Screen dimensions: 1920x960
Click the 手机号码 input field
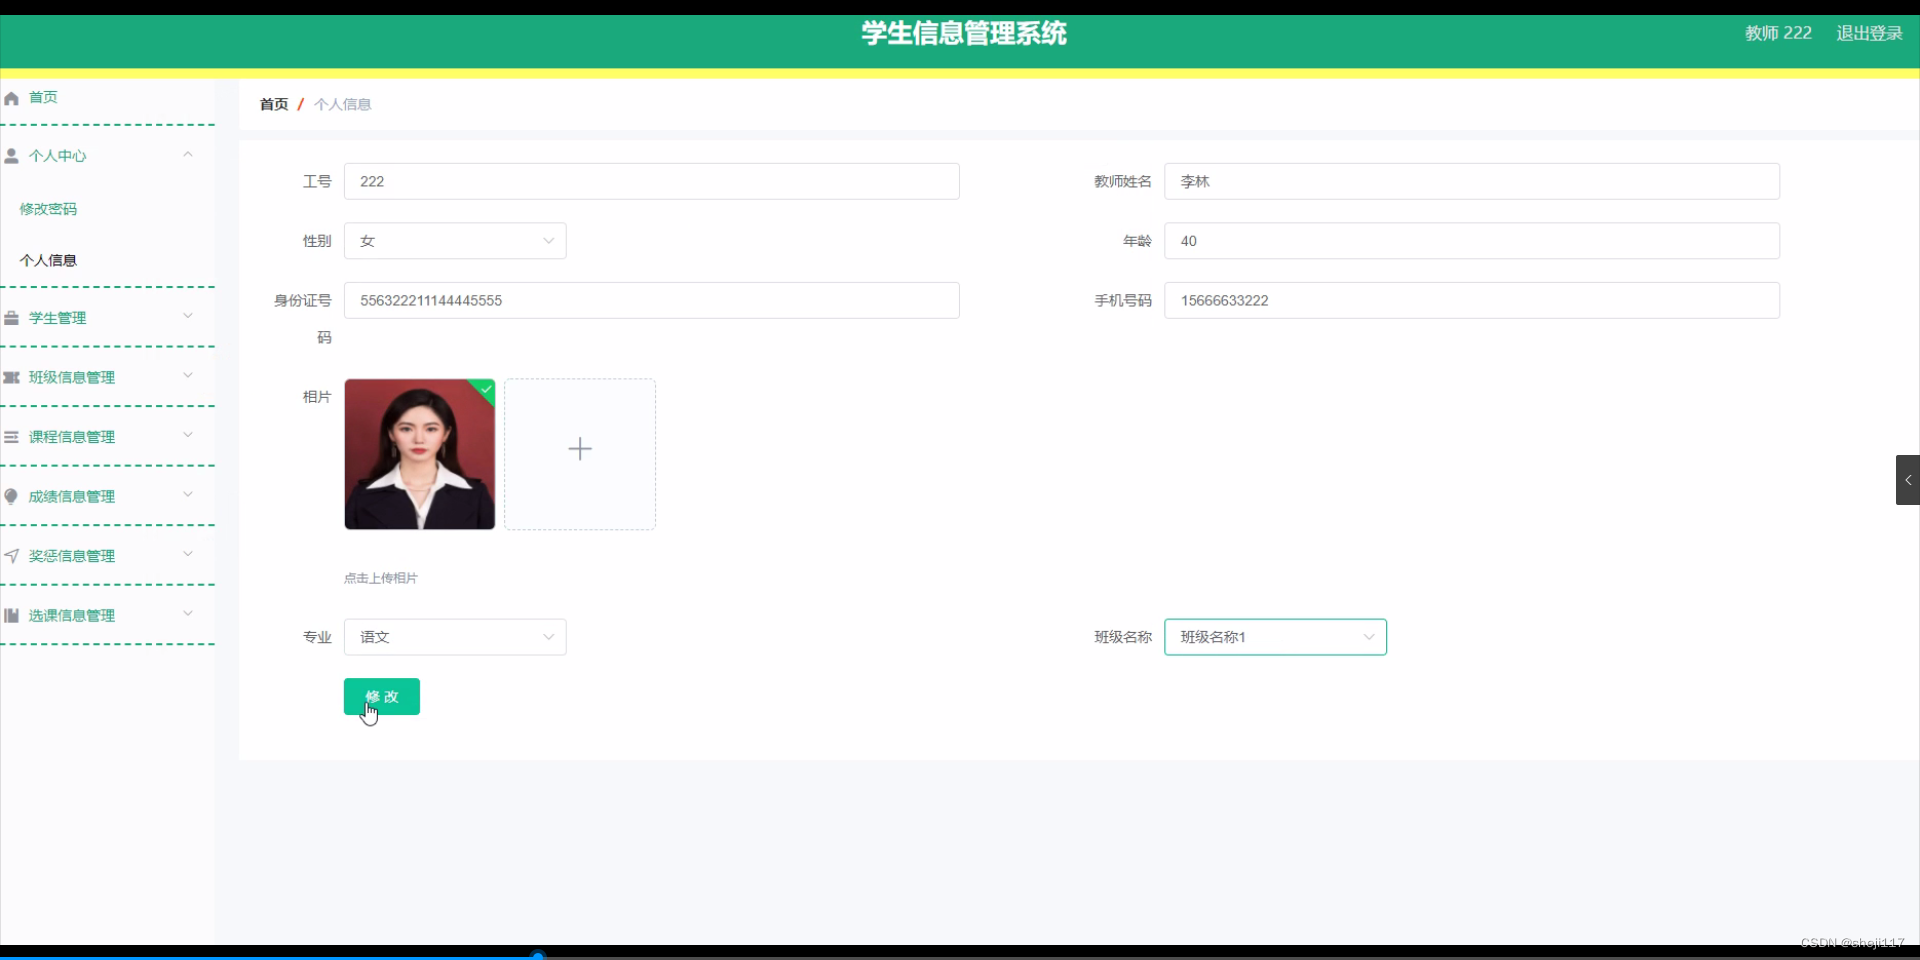[1472, 300]
